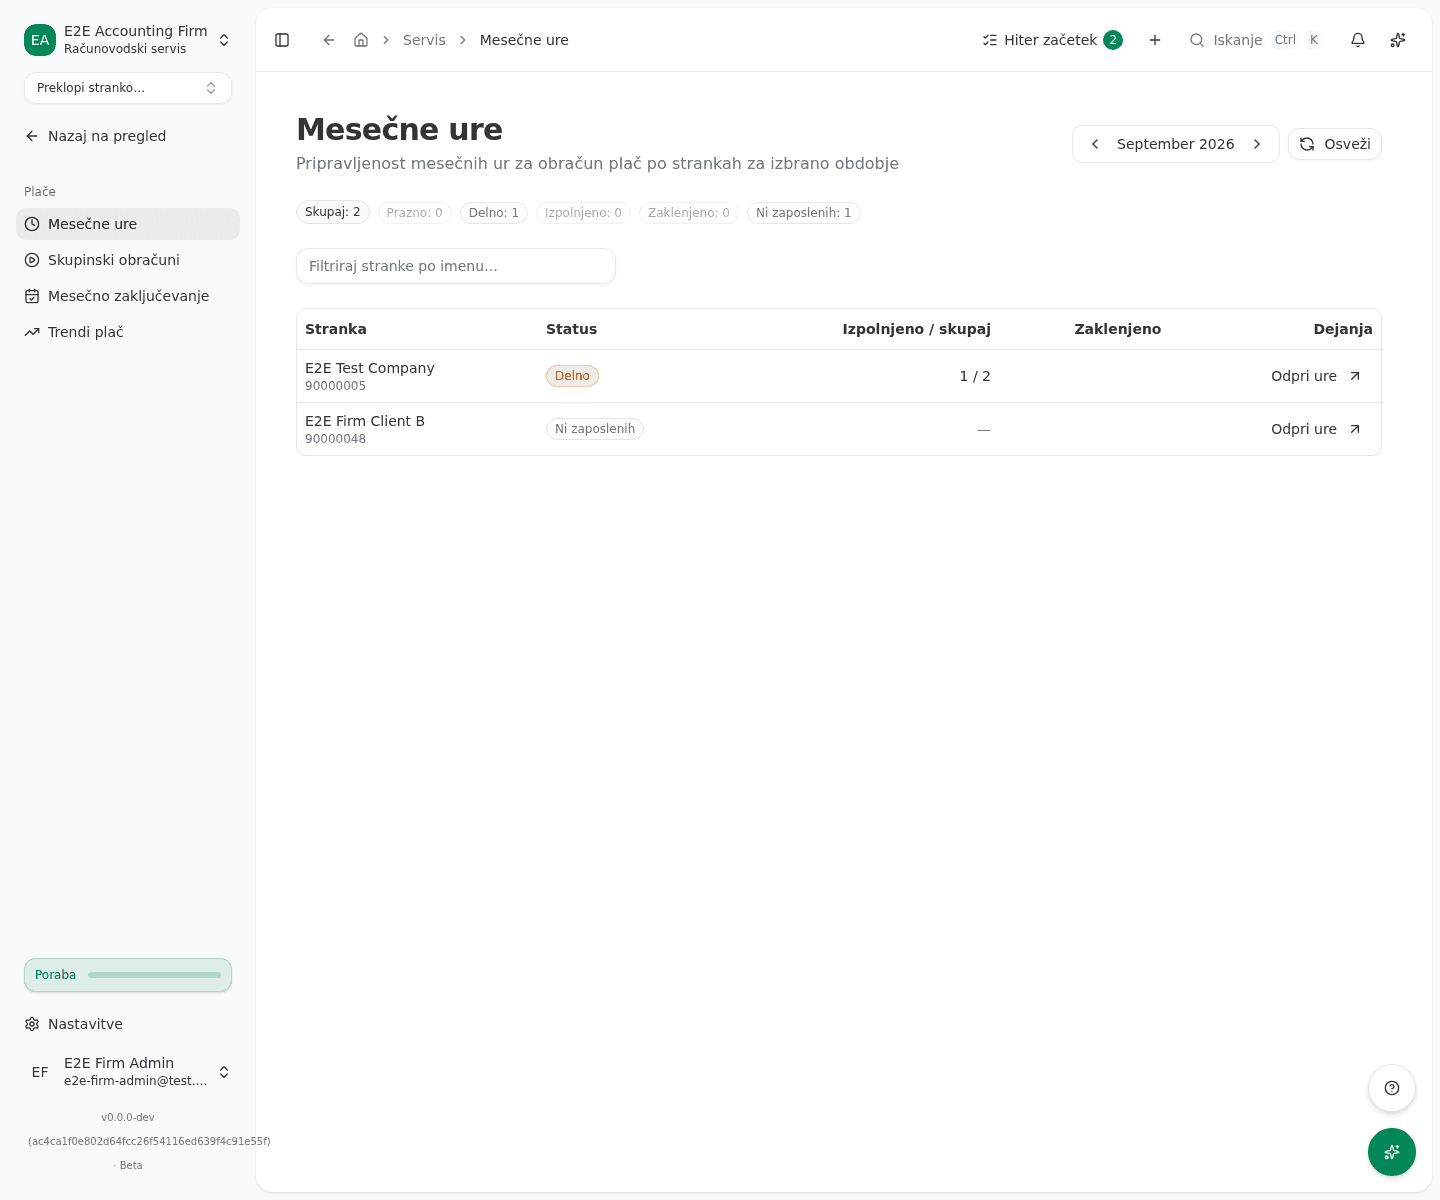Open ure for E2E Test Company
Viewport: 1440px width, 1200px height.
click(1316, 376)
